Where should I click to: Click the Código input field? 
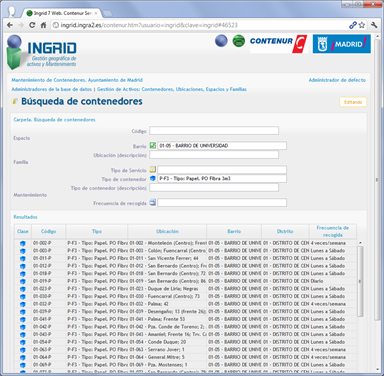point(214,130)
